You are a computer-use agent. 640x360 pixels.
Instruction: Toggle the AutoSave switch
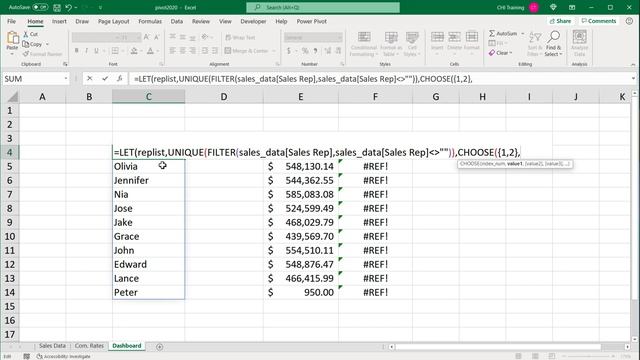(40, 7)
